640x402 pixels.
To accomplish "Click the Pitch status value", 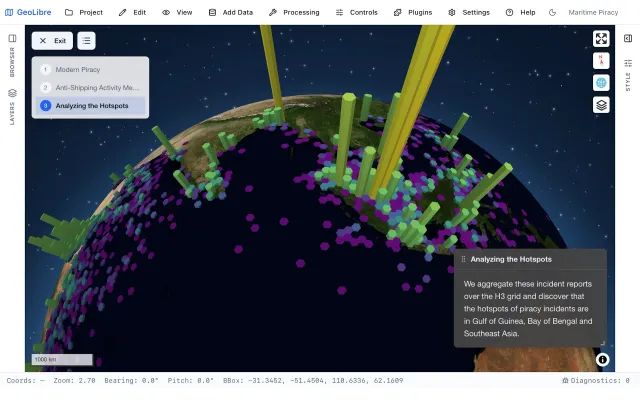I will click(190, 380).
